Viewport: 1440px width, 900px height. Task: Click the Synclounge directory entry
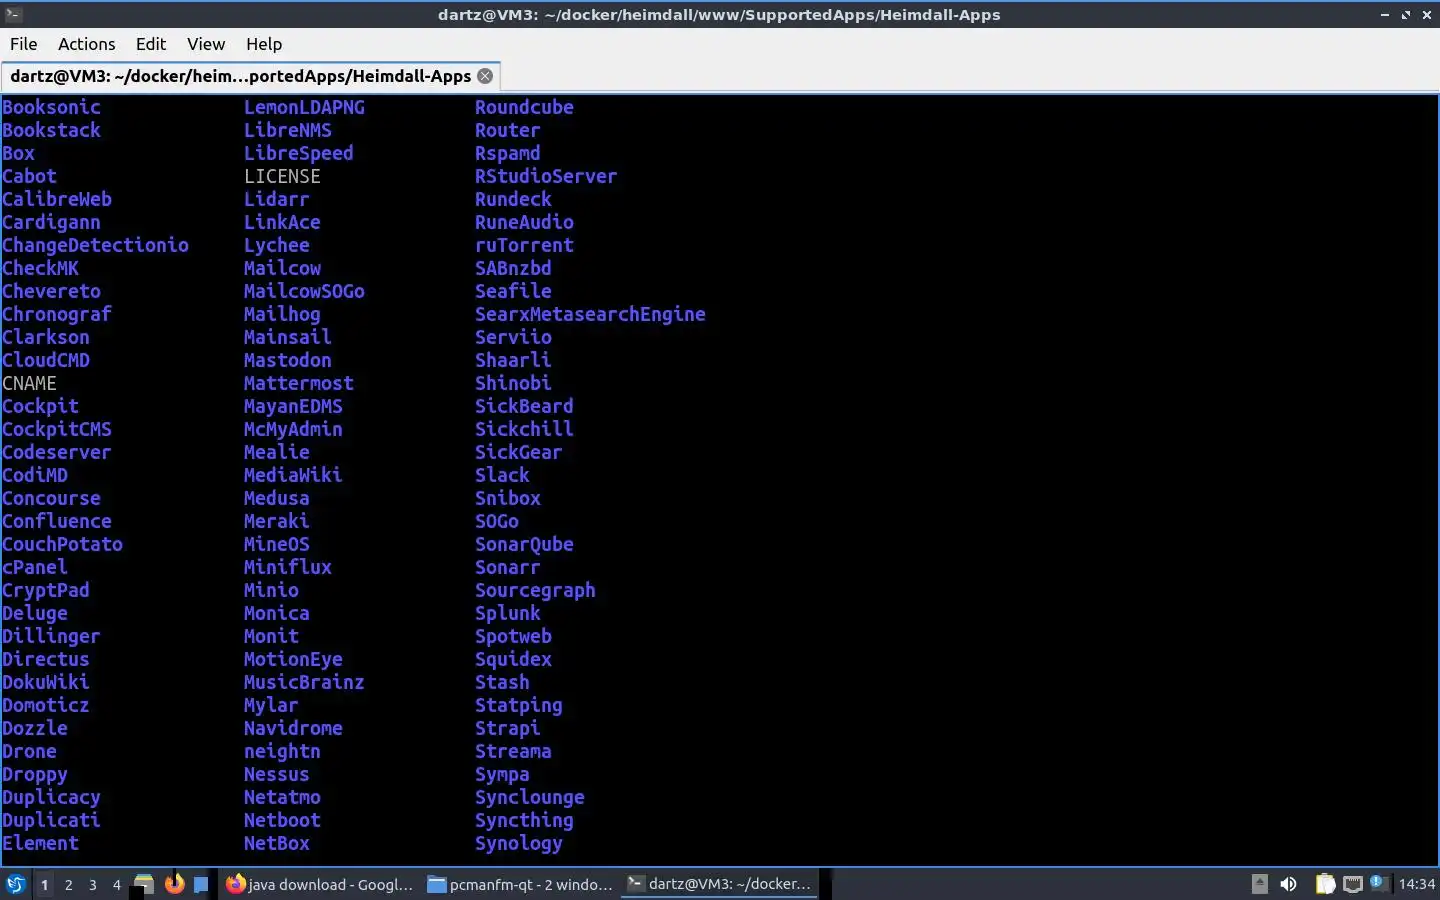point(530,797)
